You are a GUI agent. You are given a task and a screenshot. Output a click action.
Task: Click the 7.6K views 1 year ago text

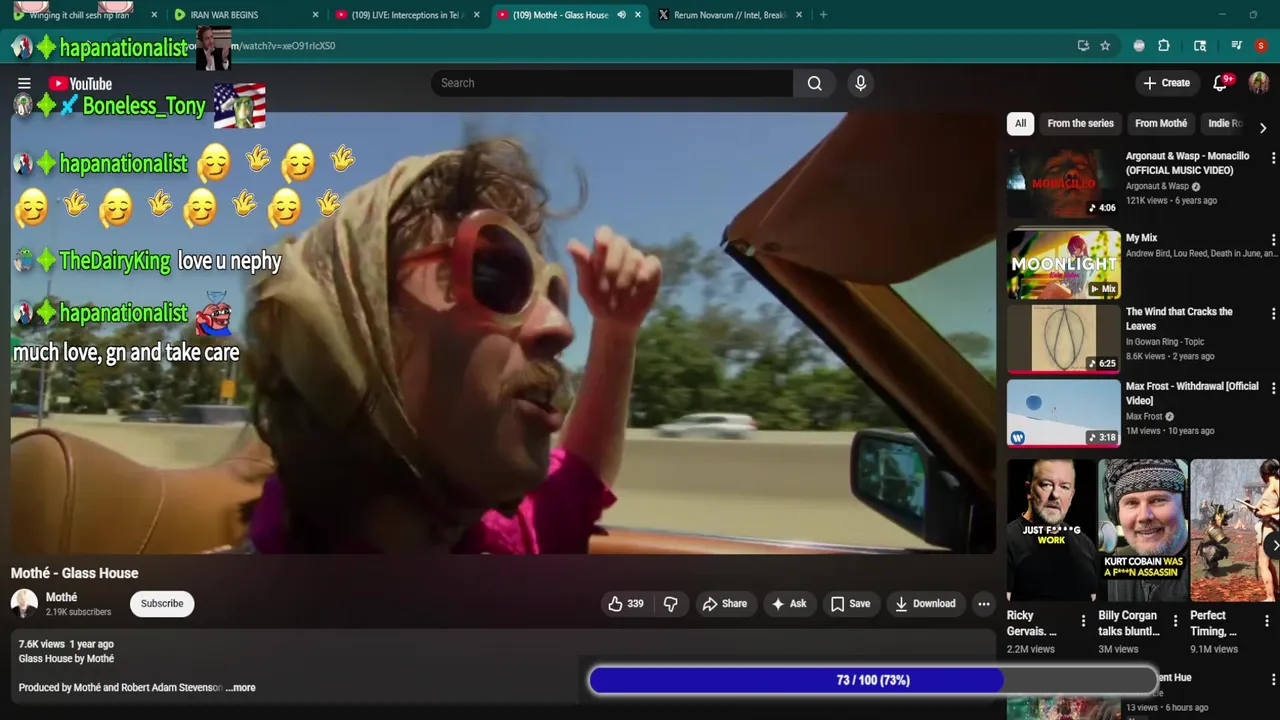66,644
